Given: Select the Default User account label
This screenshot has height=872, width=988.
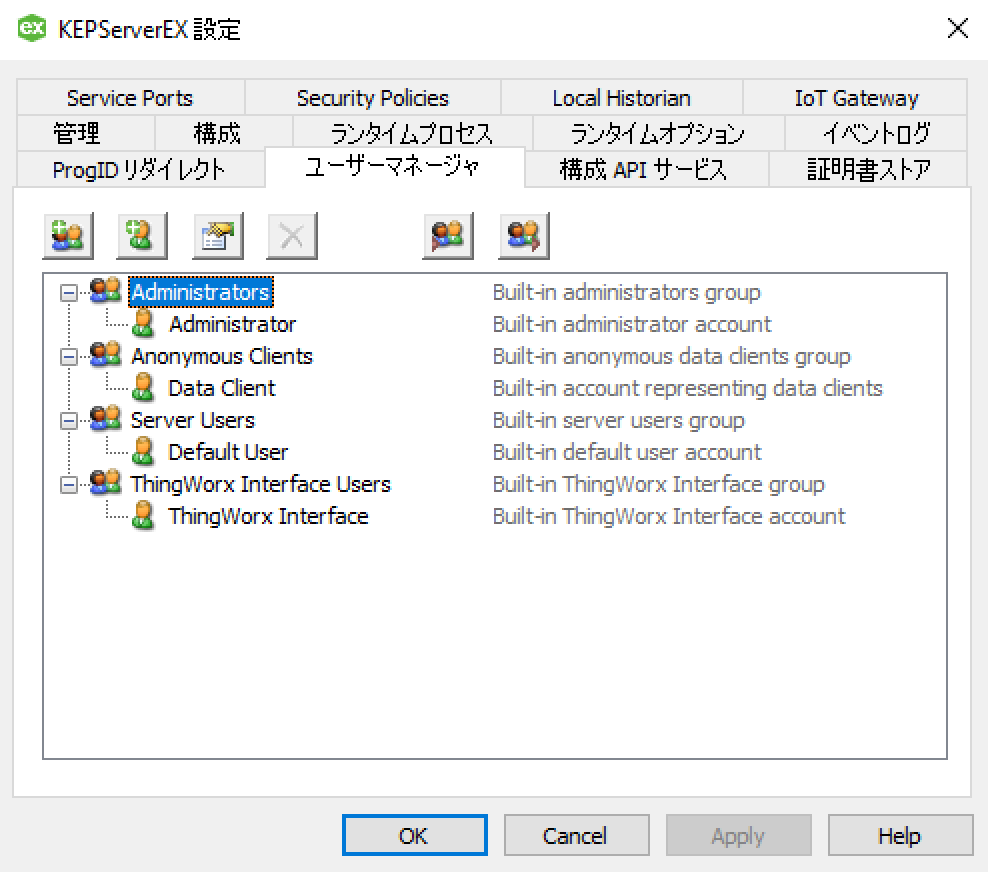Looking at the screenshot, I should click(x=228, y=452).
